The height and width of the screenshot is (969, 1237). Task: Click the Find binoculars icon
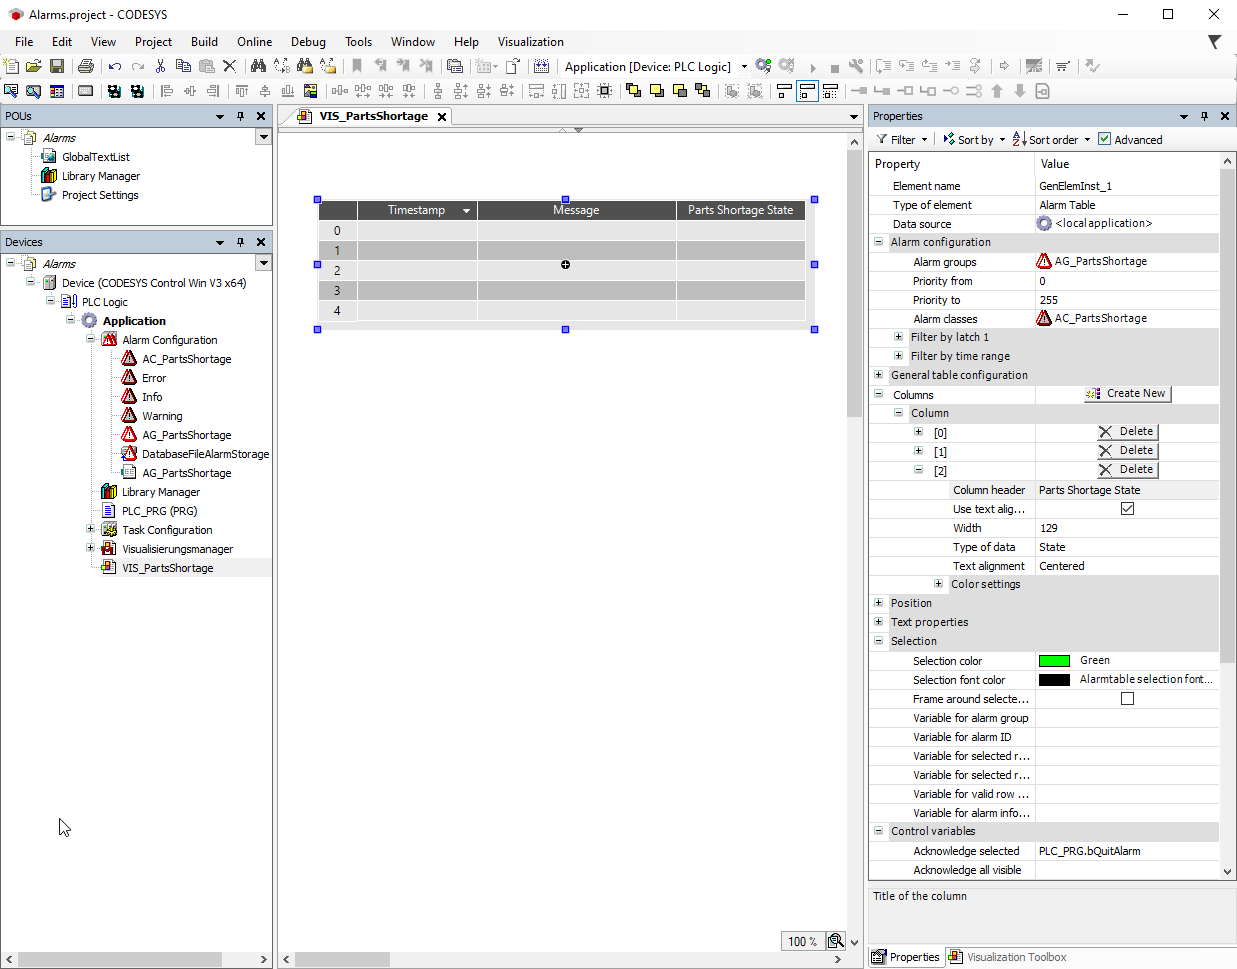pos(258,66)
